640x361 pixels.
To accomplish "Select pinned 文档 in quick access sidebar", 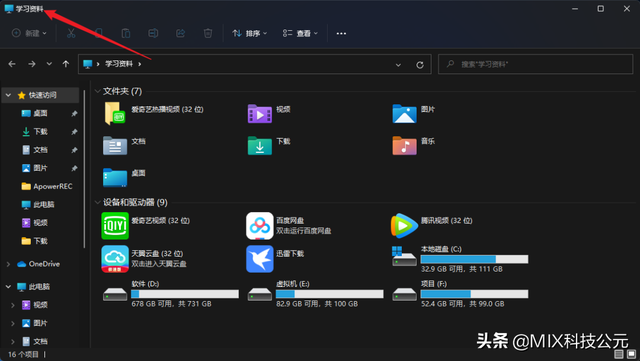I will point(40,150).
